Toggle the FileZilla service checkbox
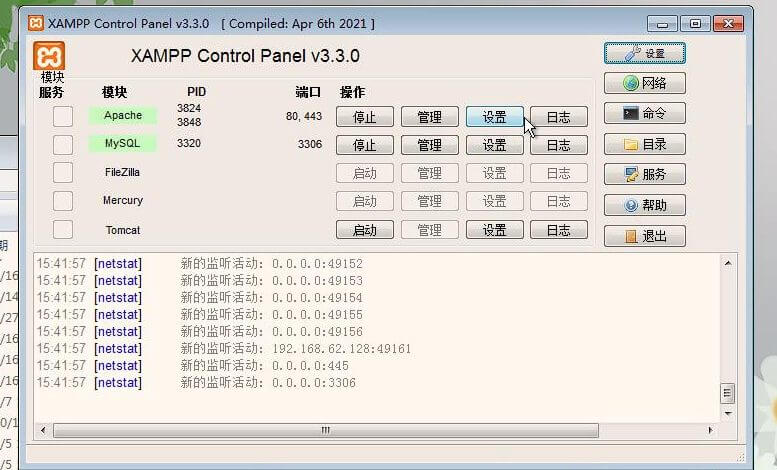This screenshot has width=777, height=470. point(63,173)
